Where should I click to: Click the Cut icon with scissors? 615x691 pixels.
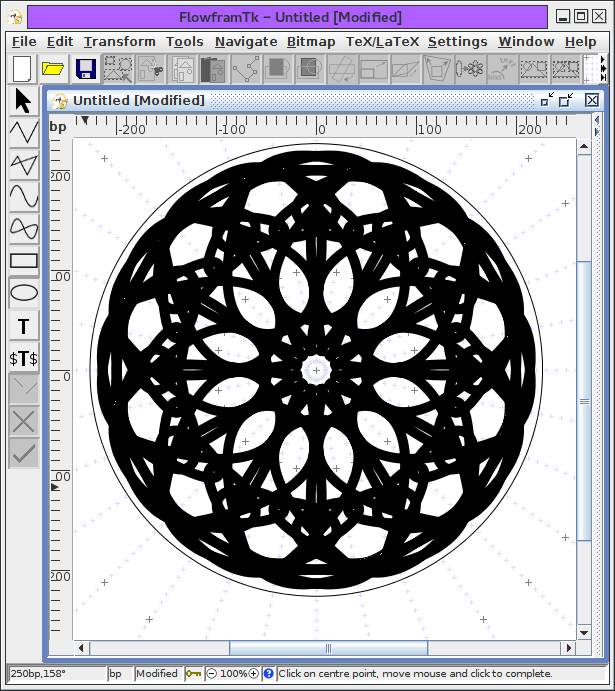pyautogui.click(x=150, y=69)
